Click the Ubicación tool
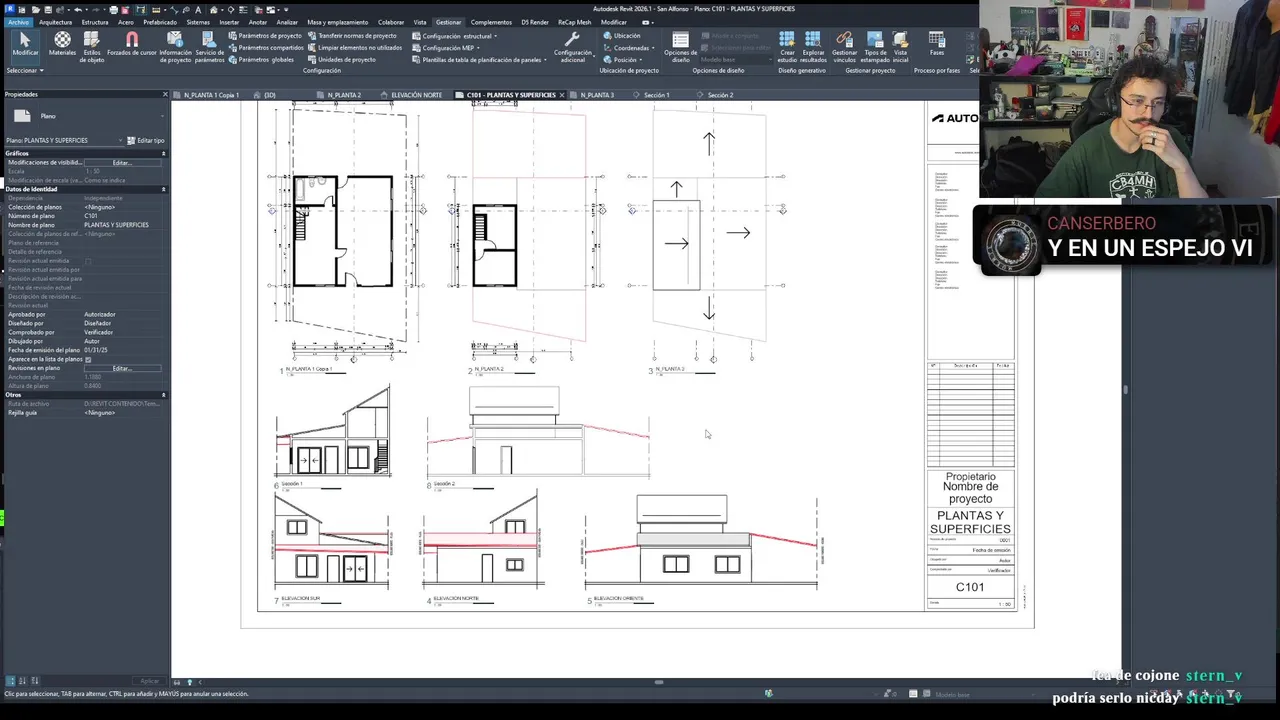The height and width of the screenshot is (720, 1280). click(x=621, y=36)
